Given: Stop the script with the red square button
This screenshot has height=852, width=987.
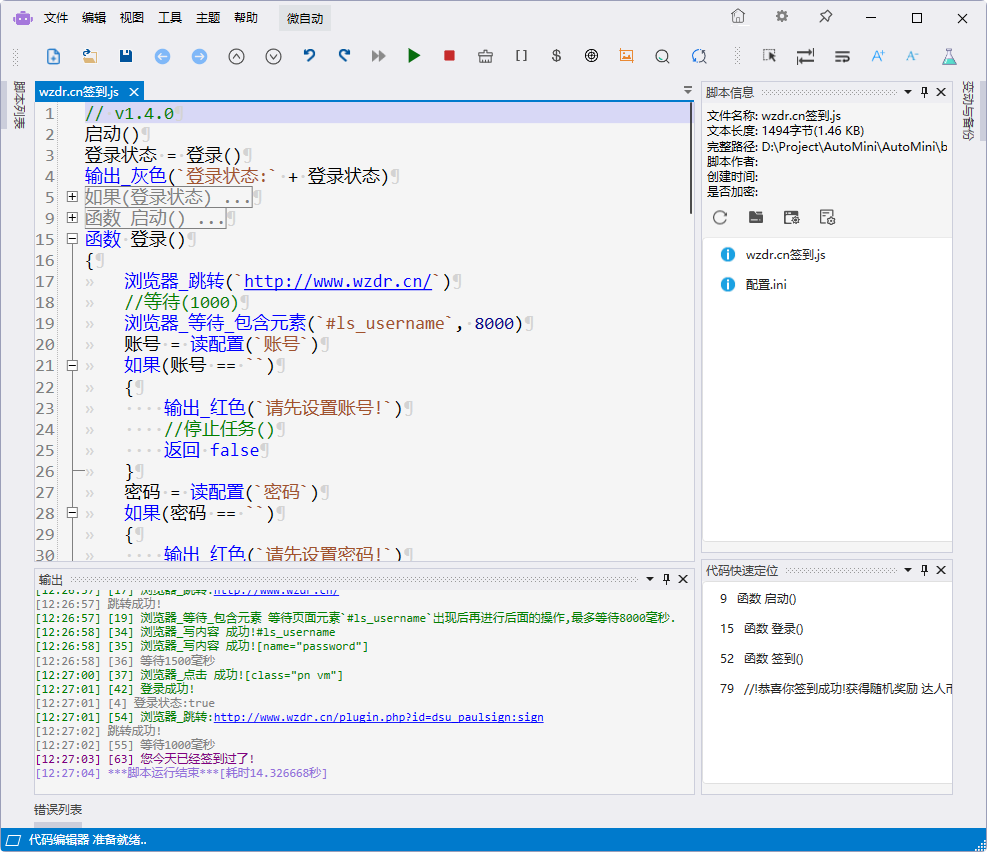Looking at the screenshot, I should click(449, 56).
